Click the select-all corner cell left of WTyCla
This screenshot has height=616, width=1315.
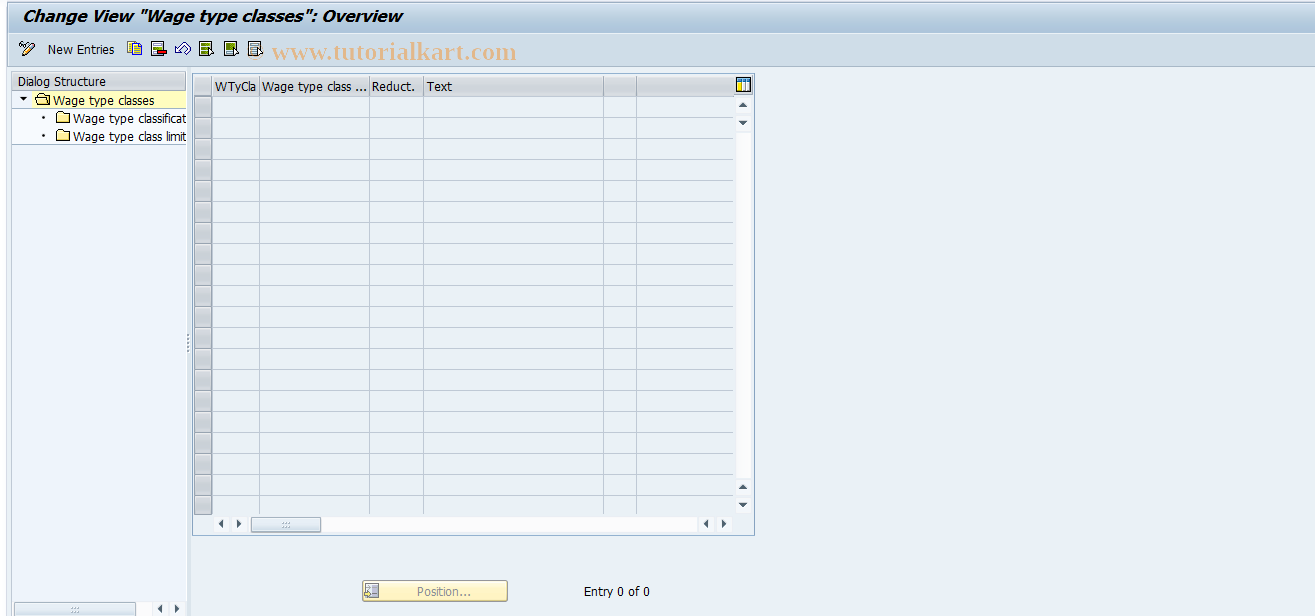tap(203, 86)
